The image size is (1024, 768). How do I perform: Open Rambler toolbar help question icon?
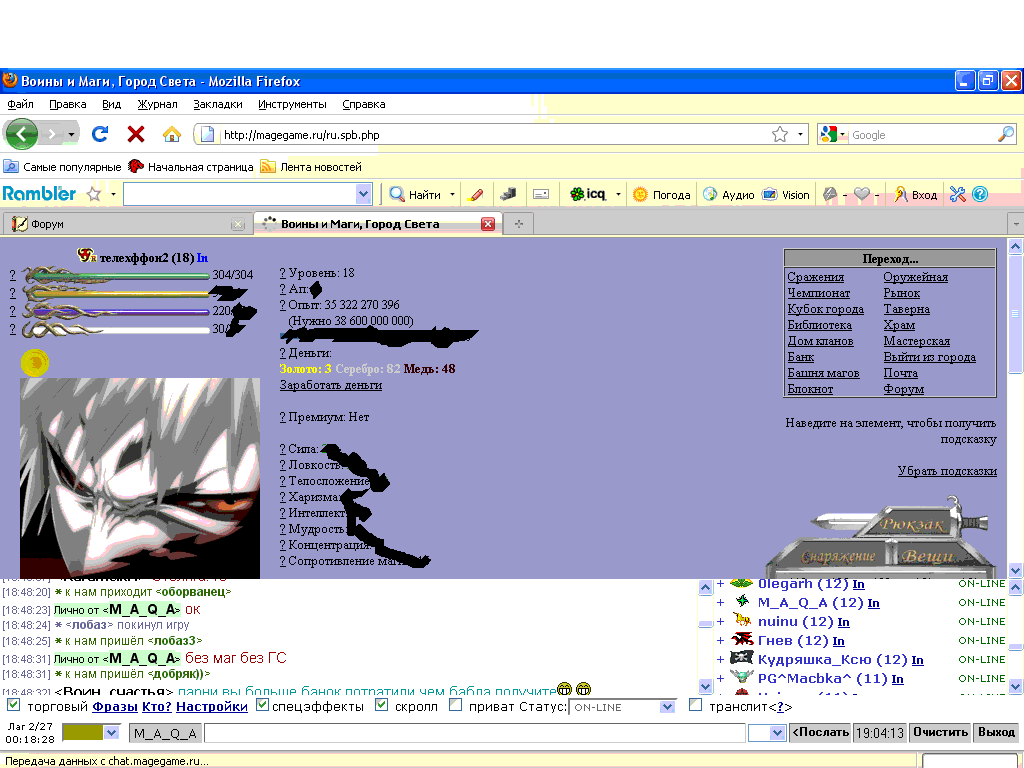point(980,194)
